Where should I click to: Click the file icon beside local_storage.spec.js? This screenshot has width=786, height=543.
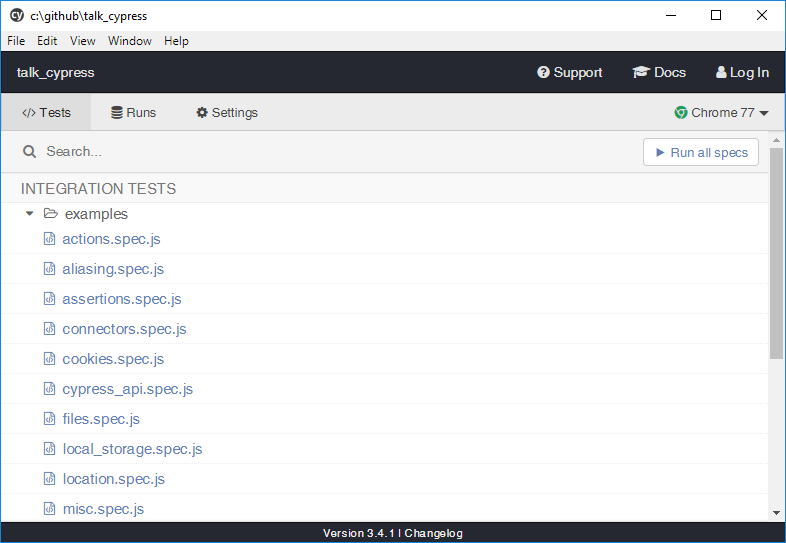49,449
